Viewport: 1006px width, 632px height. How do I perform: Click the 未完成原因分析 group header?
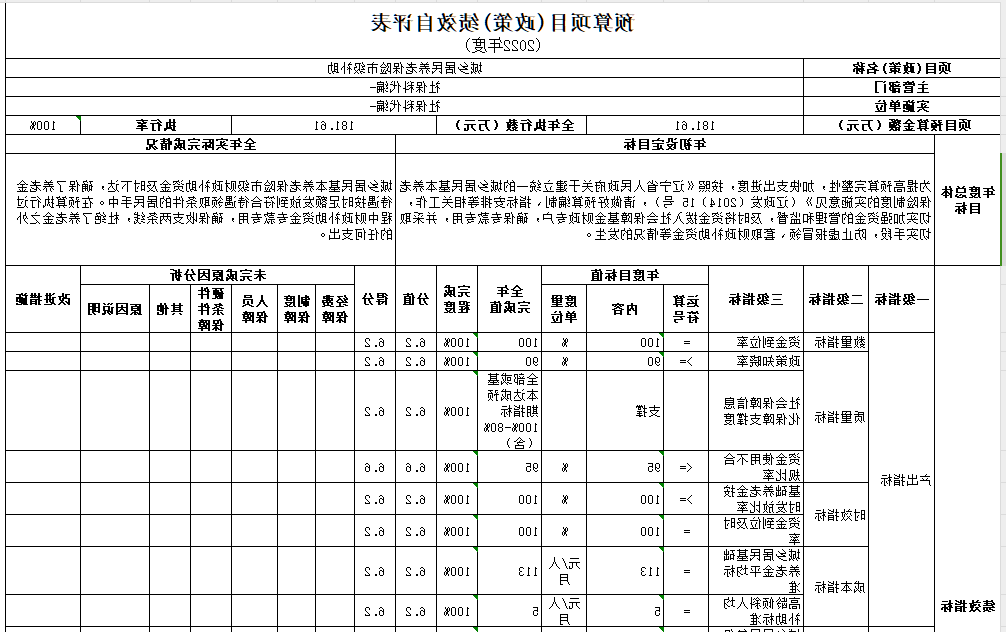click(x=217, y=275)
